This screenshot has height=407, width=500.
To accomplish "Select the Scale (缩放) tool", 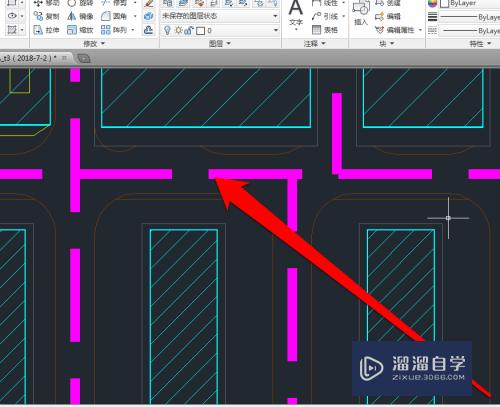I will (80, 30).
